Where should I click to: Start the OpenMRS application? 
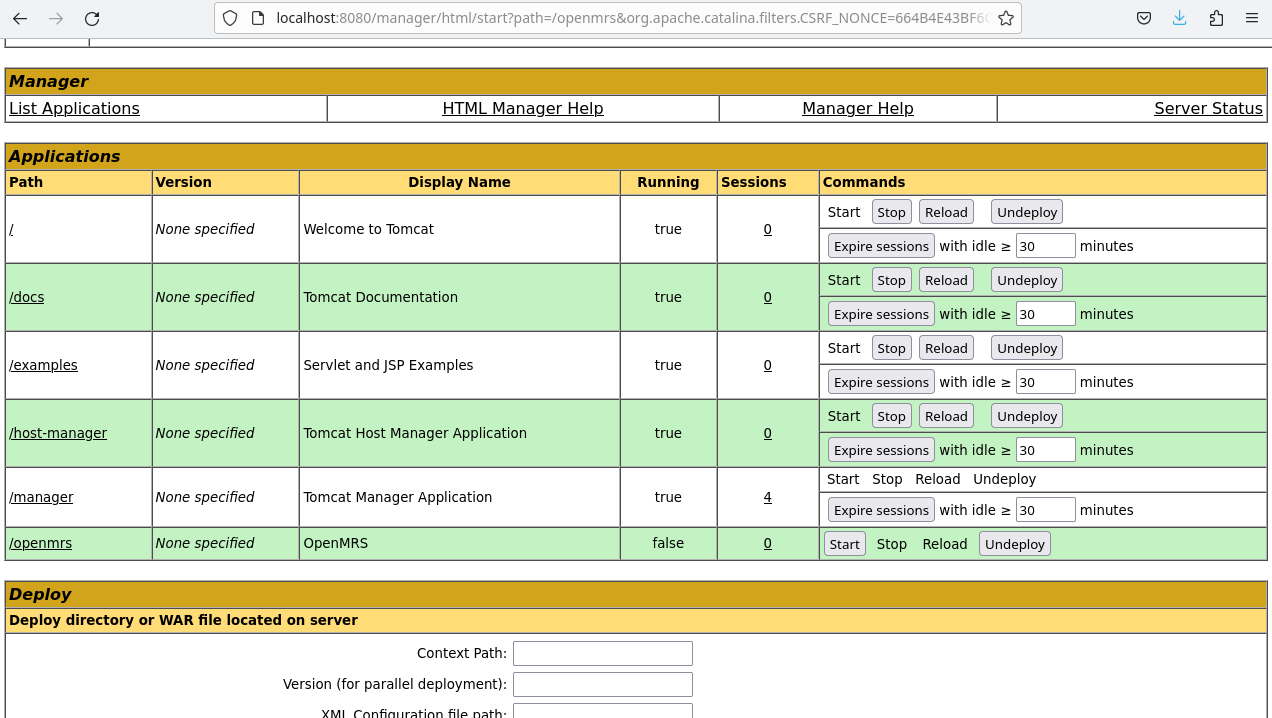tap(845, 544)
